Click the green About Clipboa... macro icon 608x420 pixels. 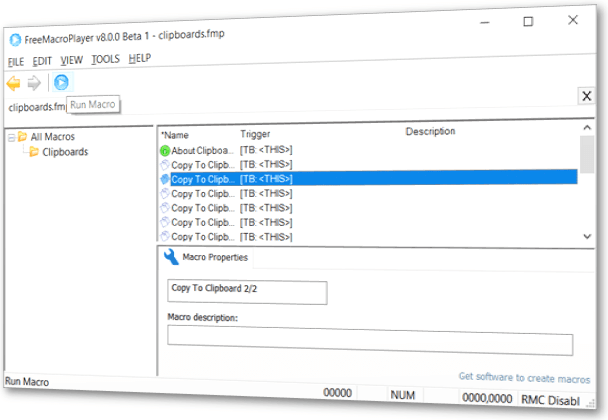pyautogui.click(x=165, y=150)
